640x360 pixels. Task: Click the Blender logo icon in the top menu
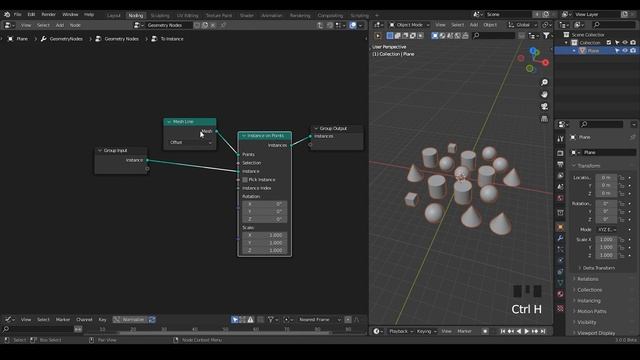tap(7, 14)
